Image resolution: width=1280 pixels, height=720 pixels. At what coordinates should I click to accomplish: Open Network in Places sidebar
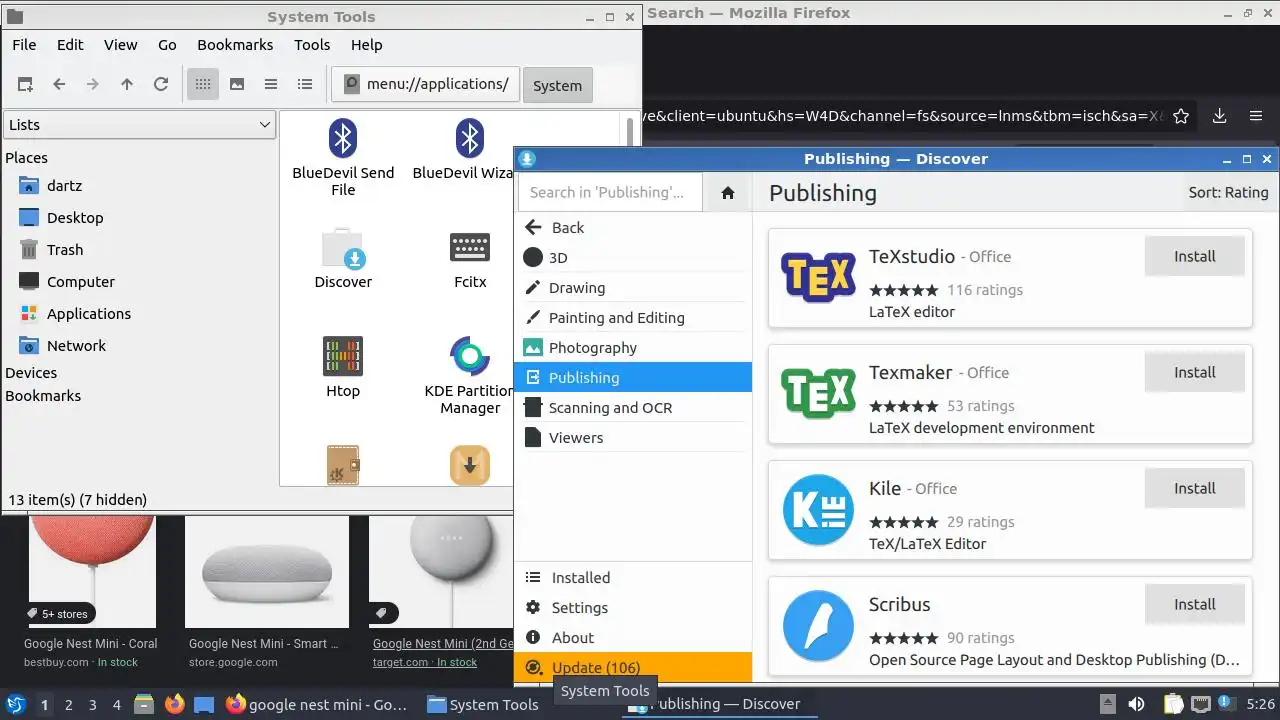pyautogui.click(x=76, y=346)
